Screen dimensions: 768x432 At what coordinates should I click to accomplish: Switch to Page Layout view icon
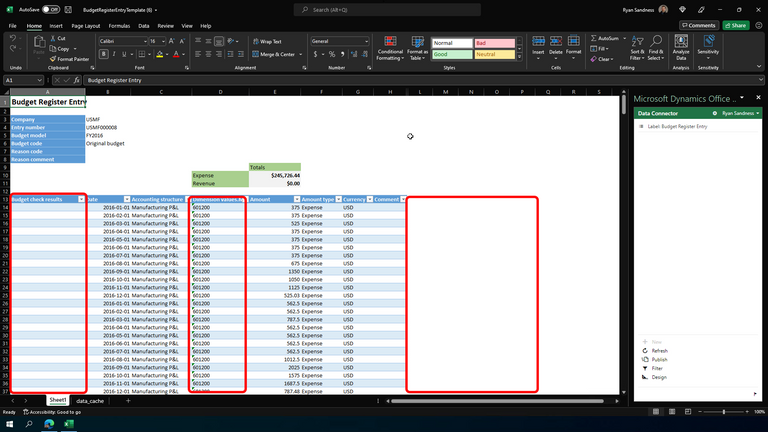tap(672, 412)
